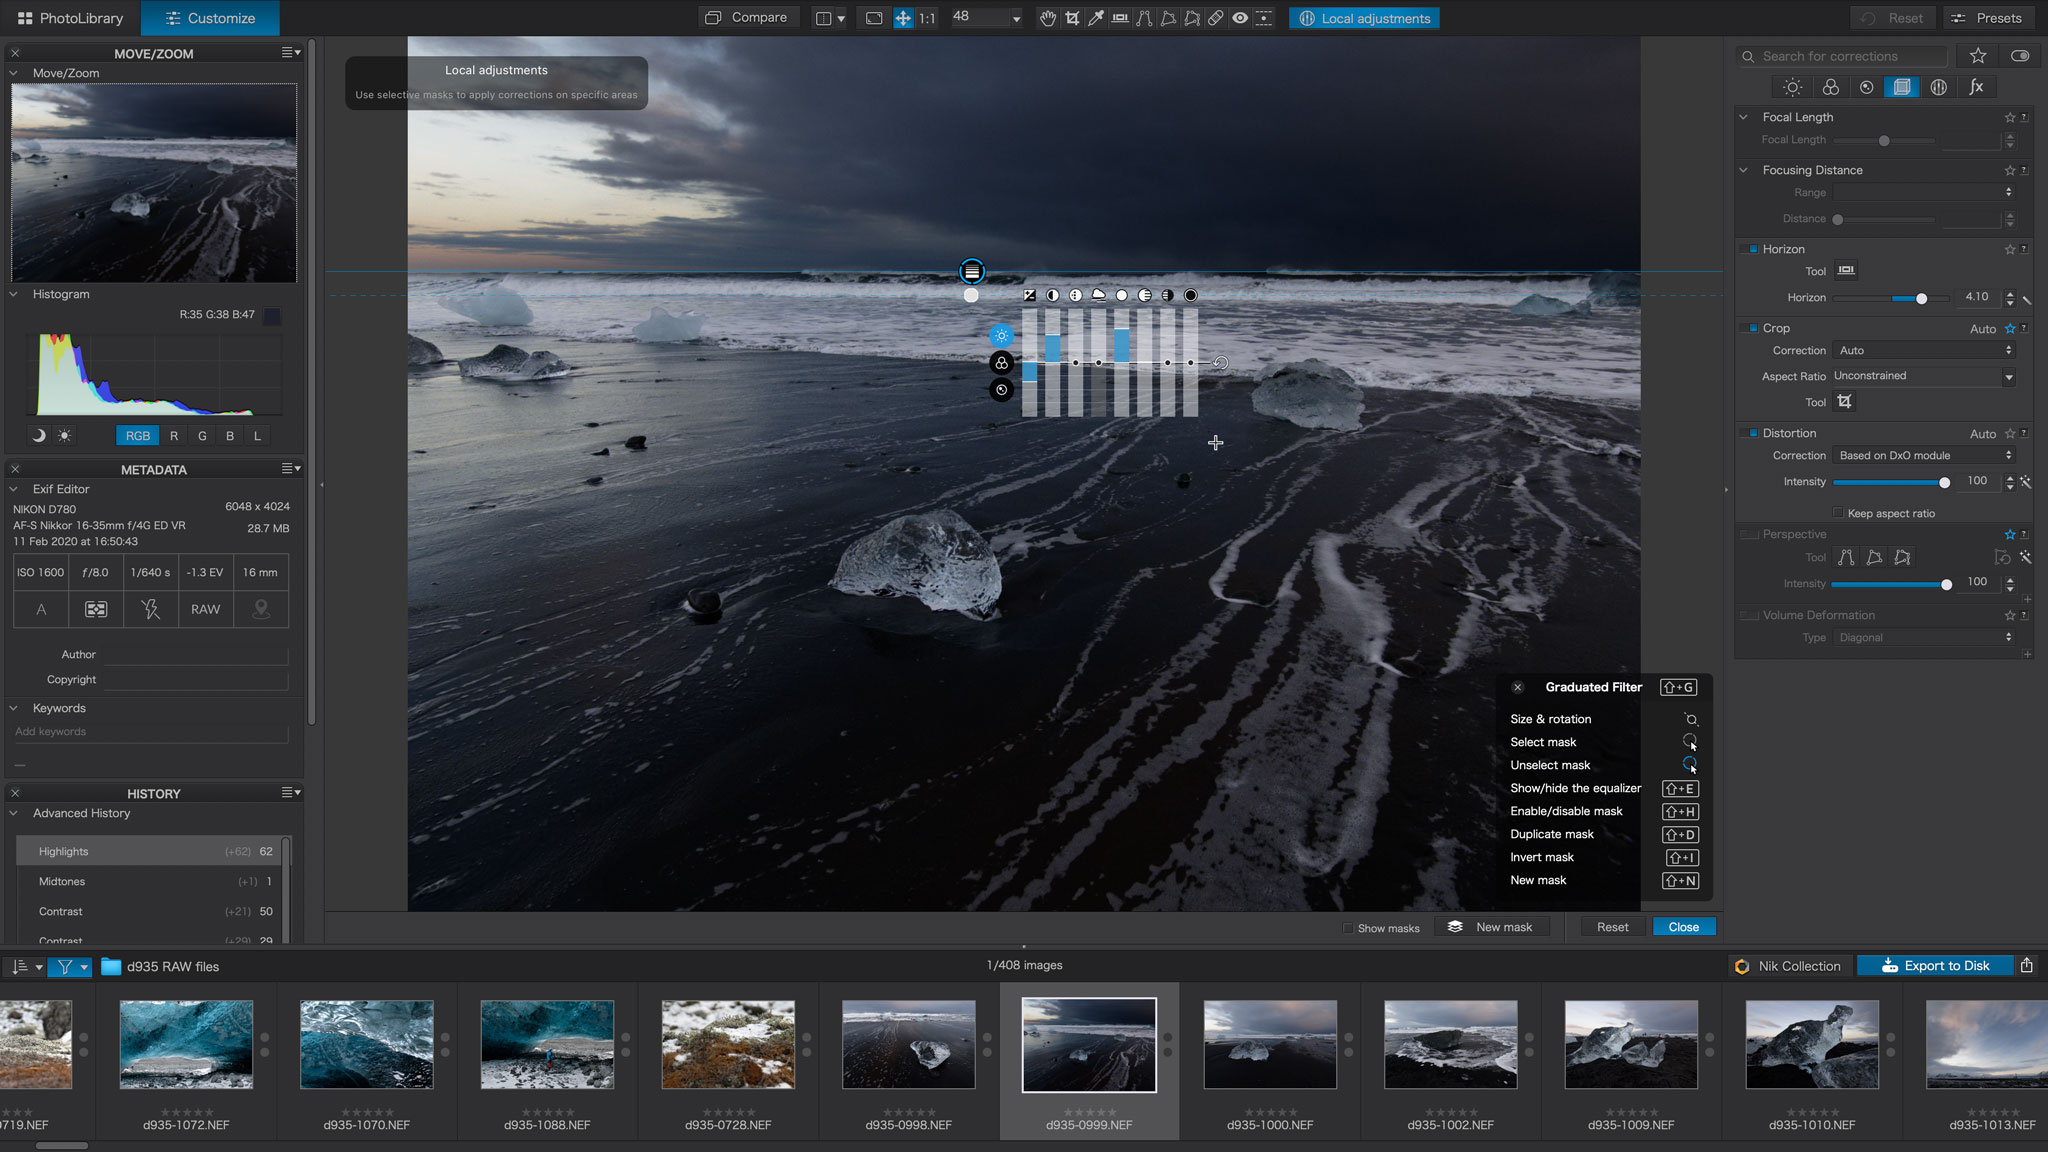
Task: Select the Hand pan tool
Action: pyautogui.click(x=1047, y=18)
